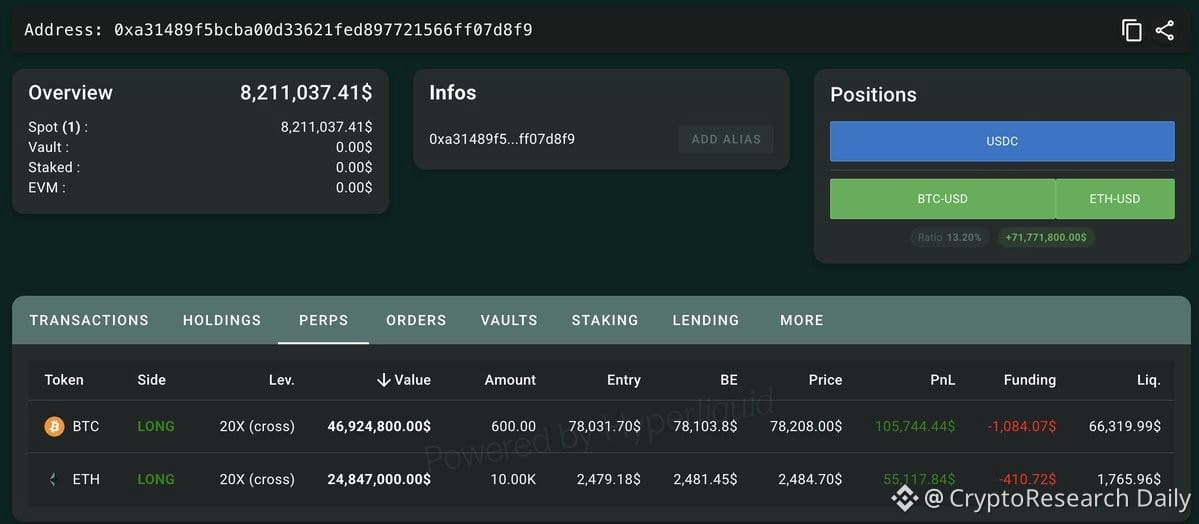Screen dimensions: 1199x524
Task: Click the Ratio 13.20% badge
Action: coord(950,237)
